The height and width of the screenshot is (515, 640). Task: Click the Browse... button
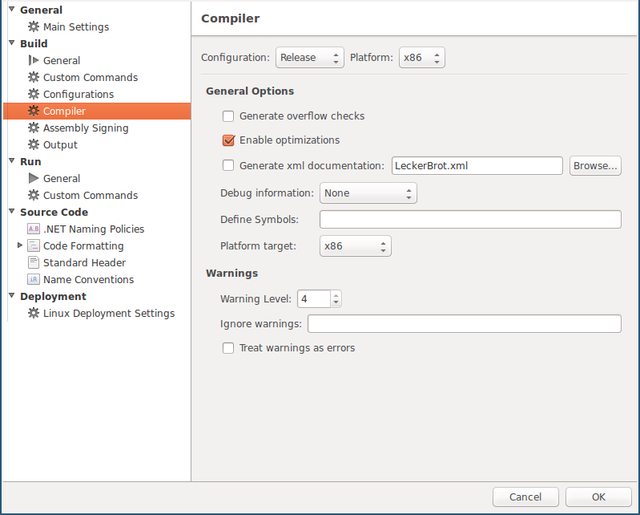point(595,166)
